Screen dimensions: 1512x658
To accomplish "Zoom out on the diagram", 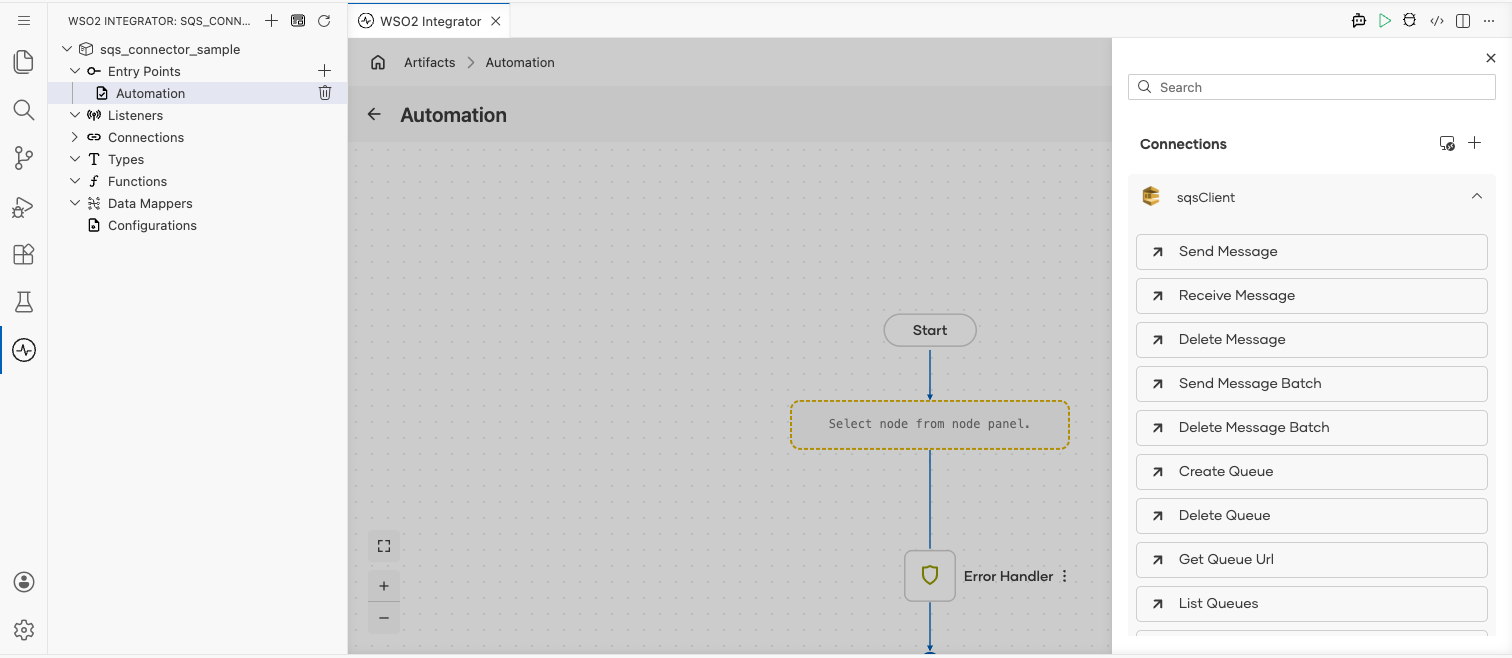I will [x=384, y=618].
